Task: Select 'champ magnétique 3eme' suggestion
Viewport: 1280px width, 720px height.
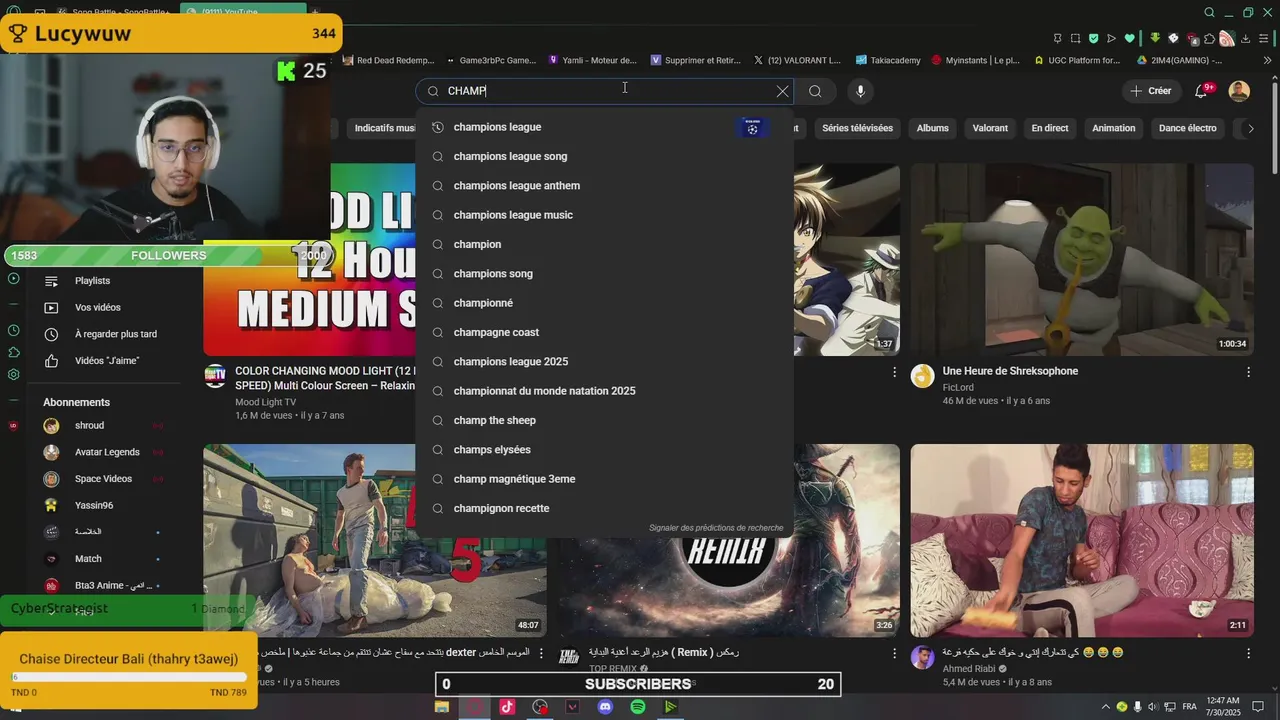Action: pos(604,479)
